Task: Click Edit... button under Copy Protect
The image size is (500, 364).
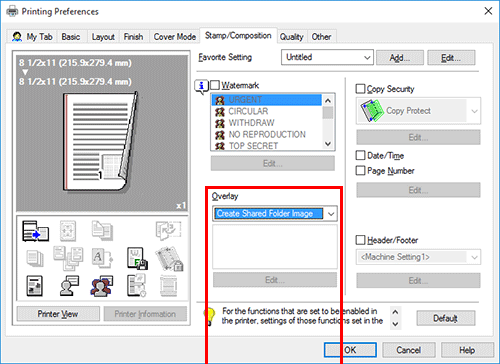Action: pyautogui.click(x=418, y=137)
